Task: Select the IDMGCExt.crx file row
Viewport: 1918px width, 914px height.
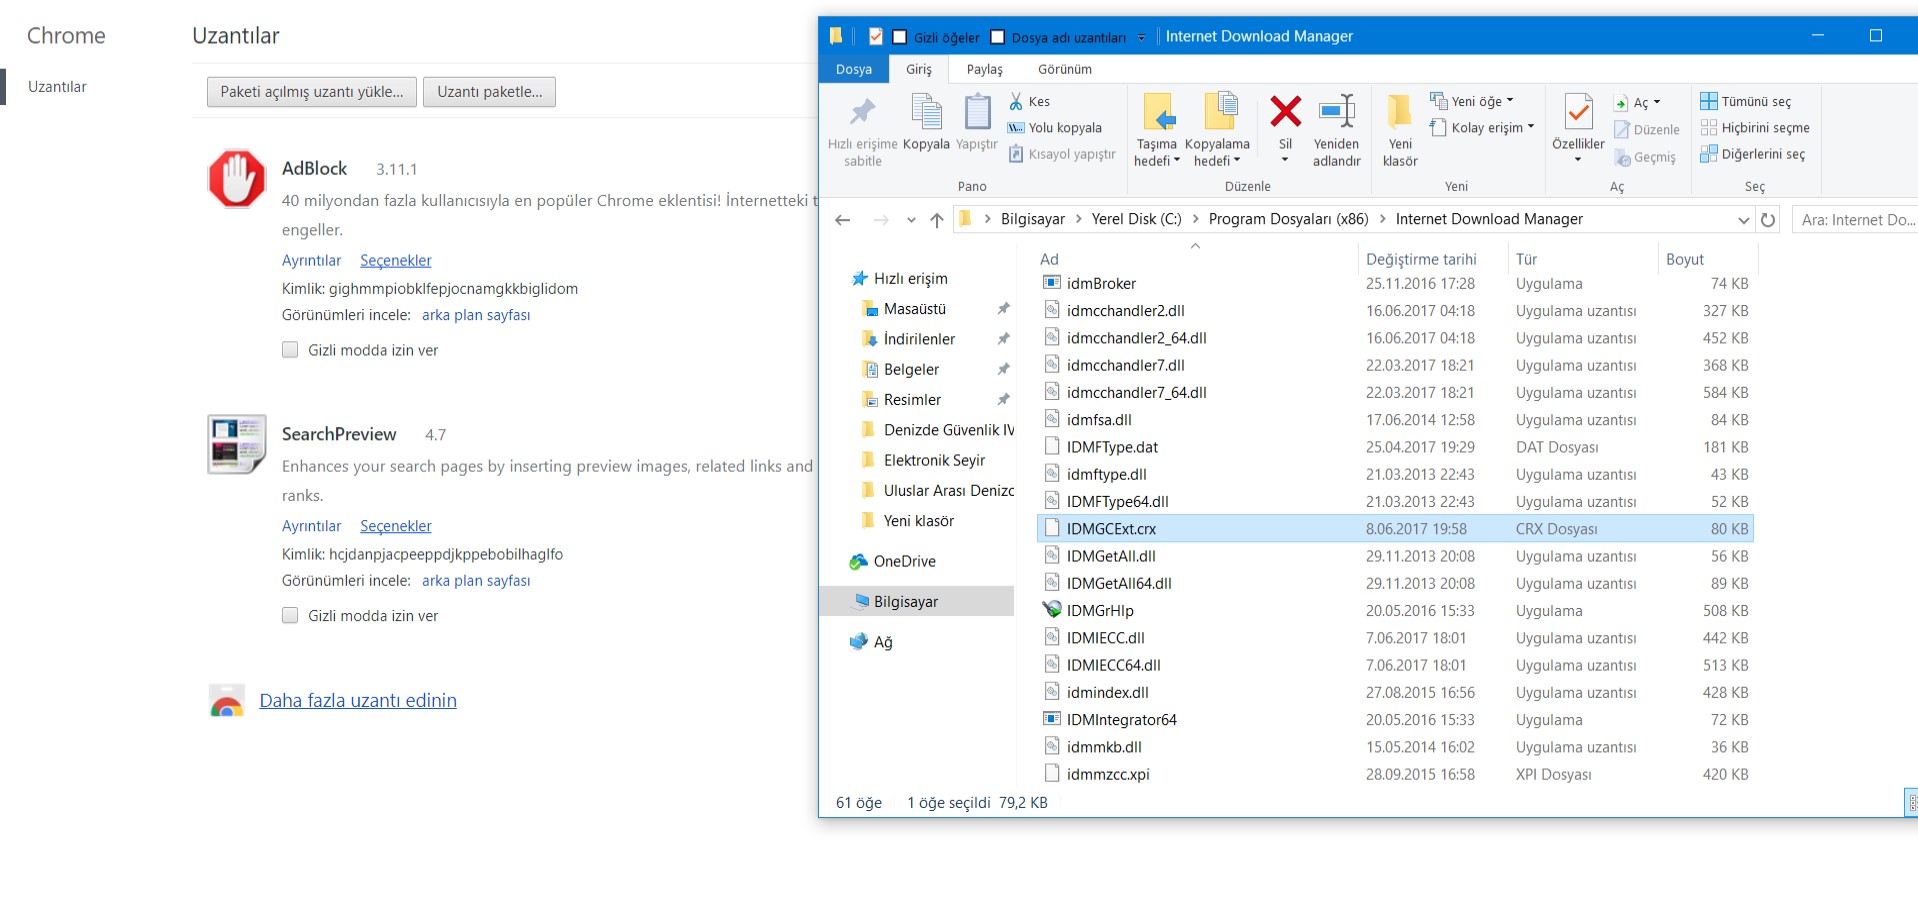Action: [x=1396, y=529]
